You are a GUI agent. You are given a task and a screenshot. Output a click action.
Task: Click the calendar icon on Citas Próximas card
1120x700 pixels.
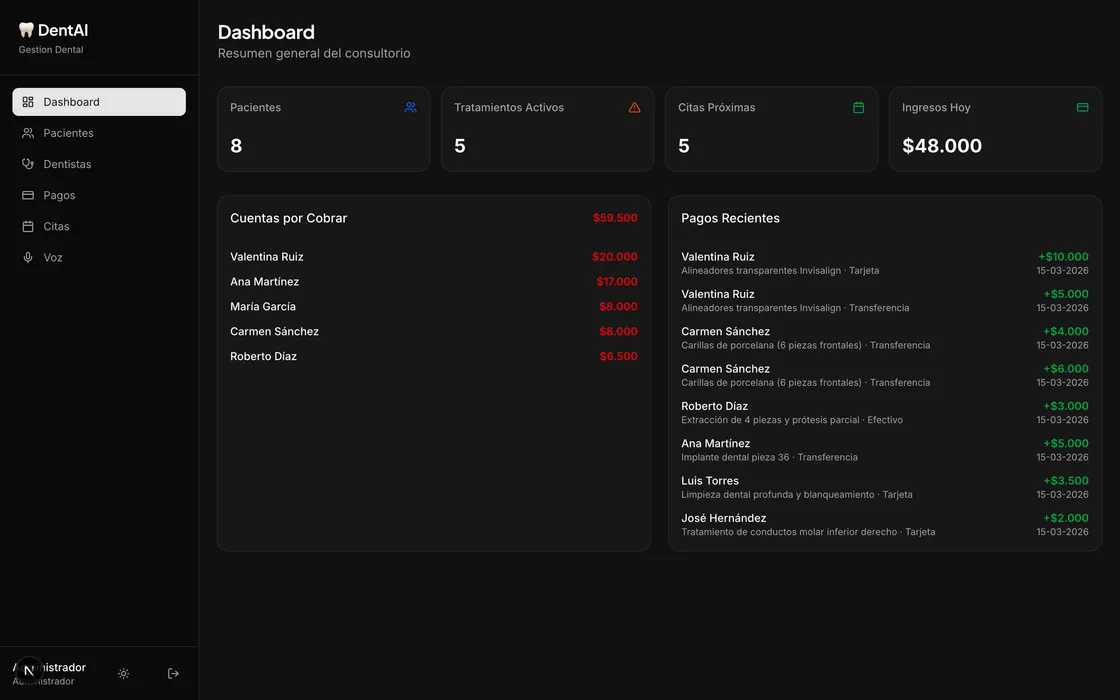pyautogui.click(x=858, y=107)
